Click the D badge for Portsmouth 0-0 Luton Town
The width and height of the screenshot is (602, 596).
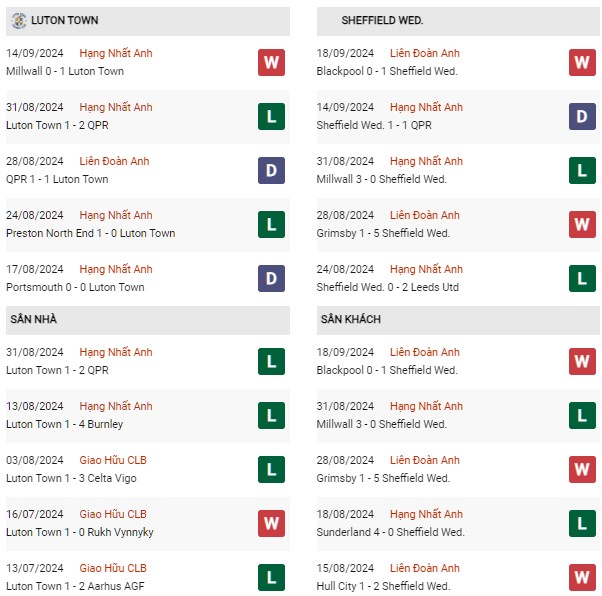pos(271,278)
